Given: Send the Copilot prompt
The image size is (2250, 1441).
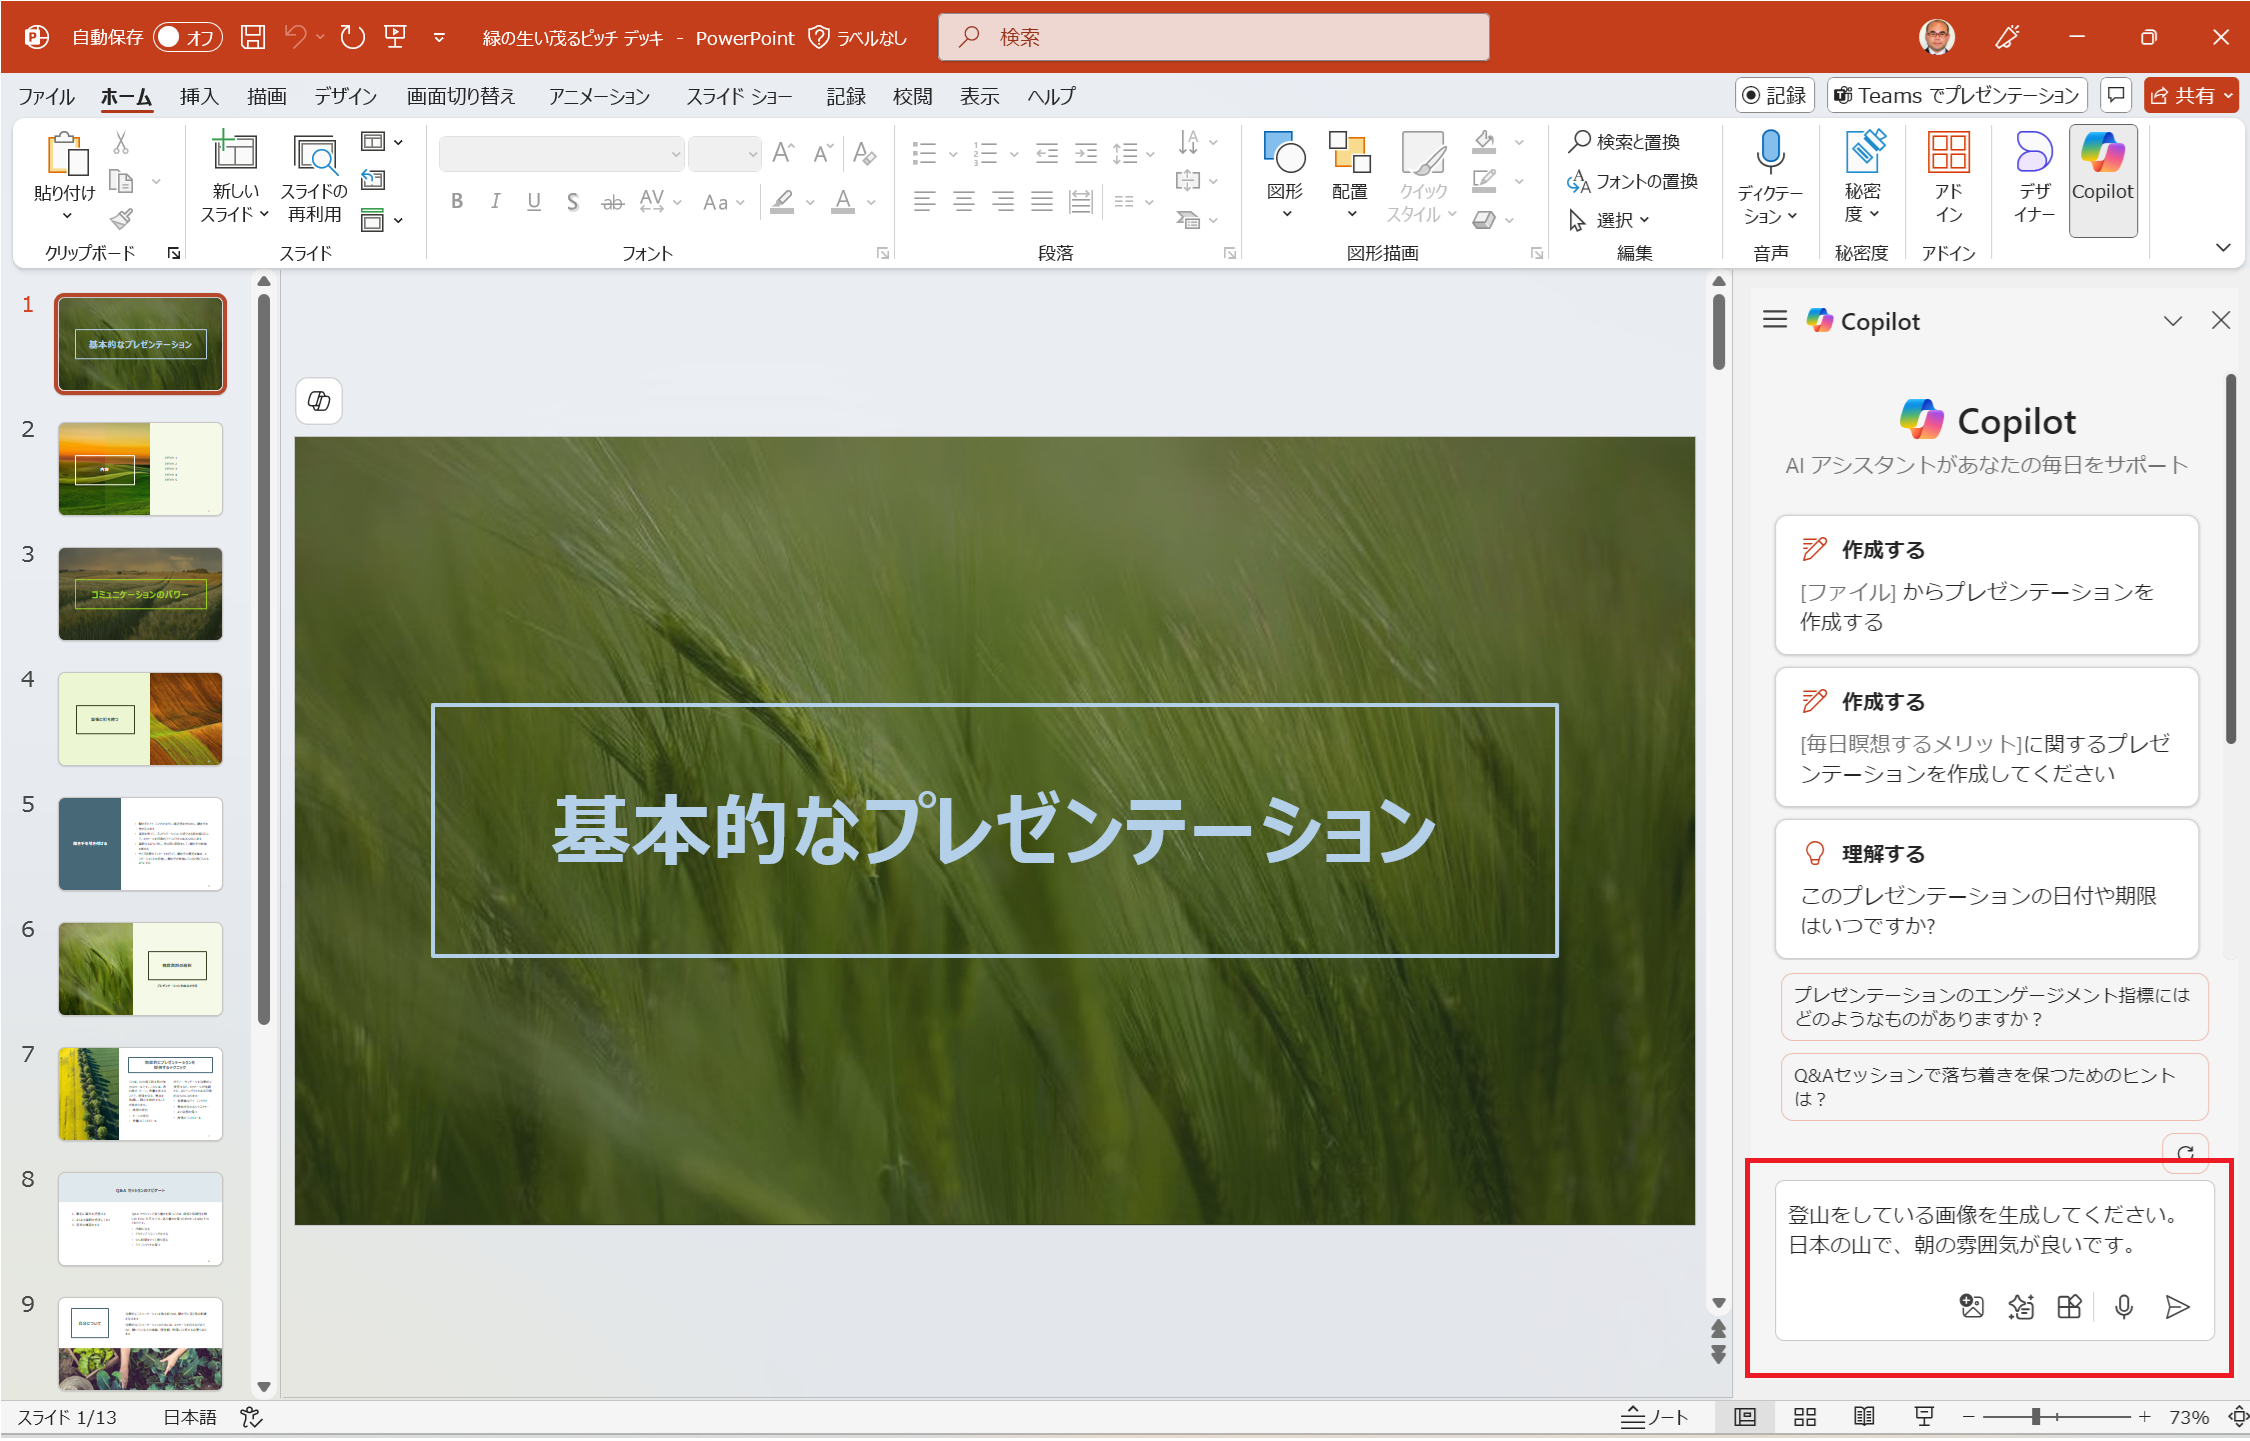Looking at the screenshot, I should click(x=2177, y=1306).
